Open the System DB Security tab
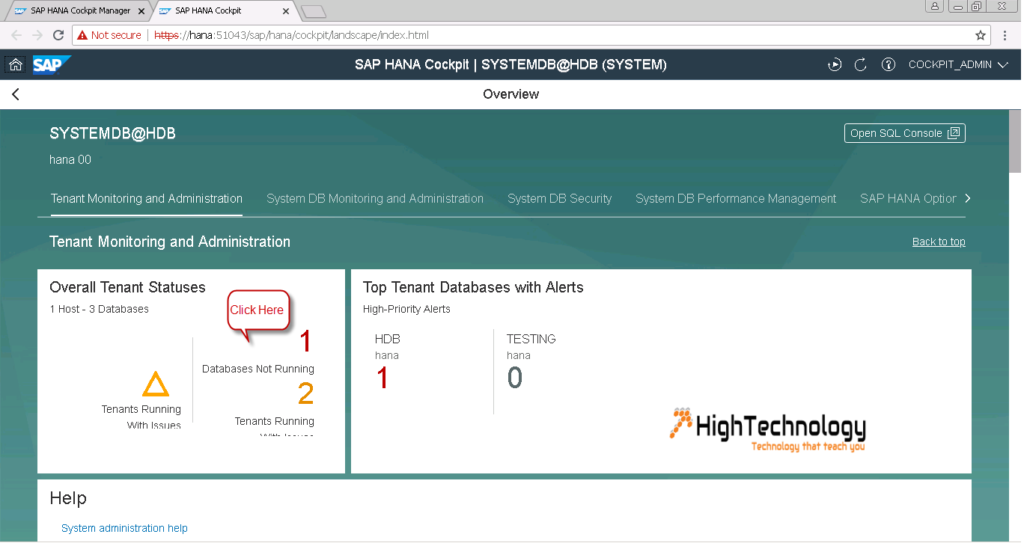 click(x=560, y=199)
